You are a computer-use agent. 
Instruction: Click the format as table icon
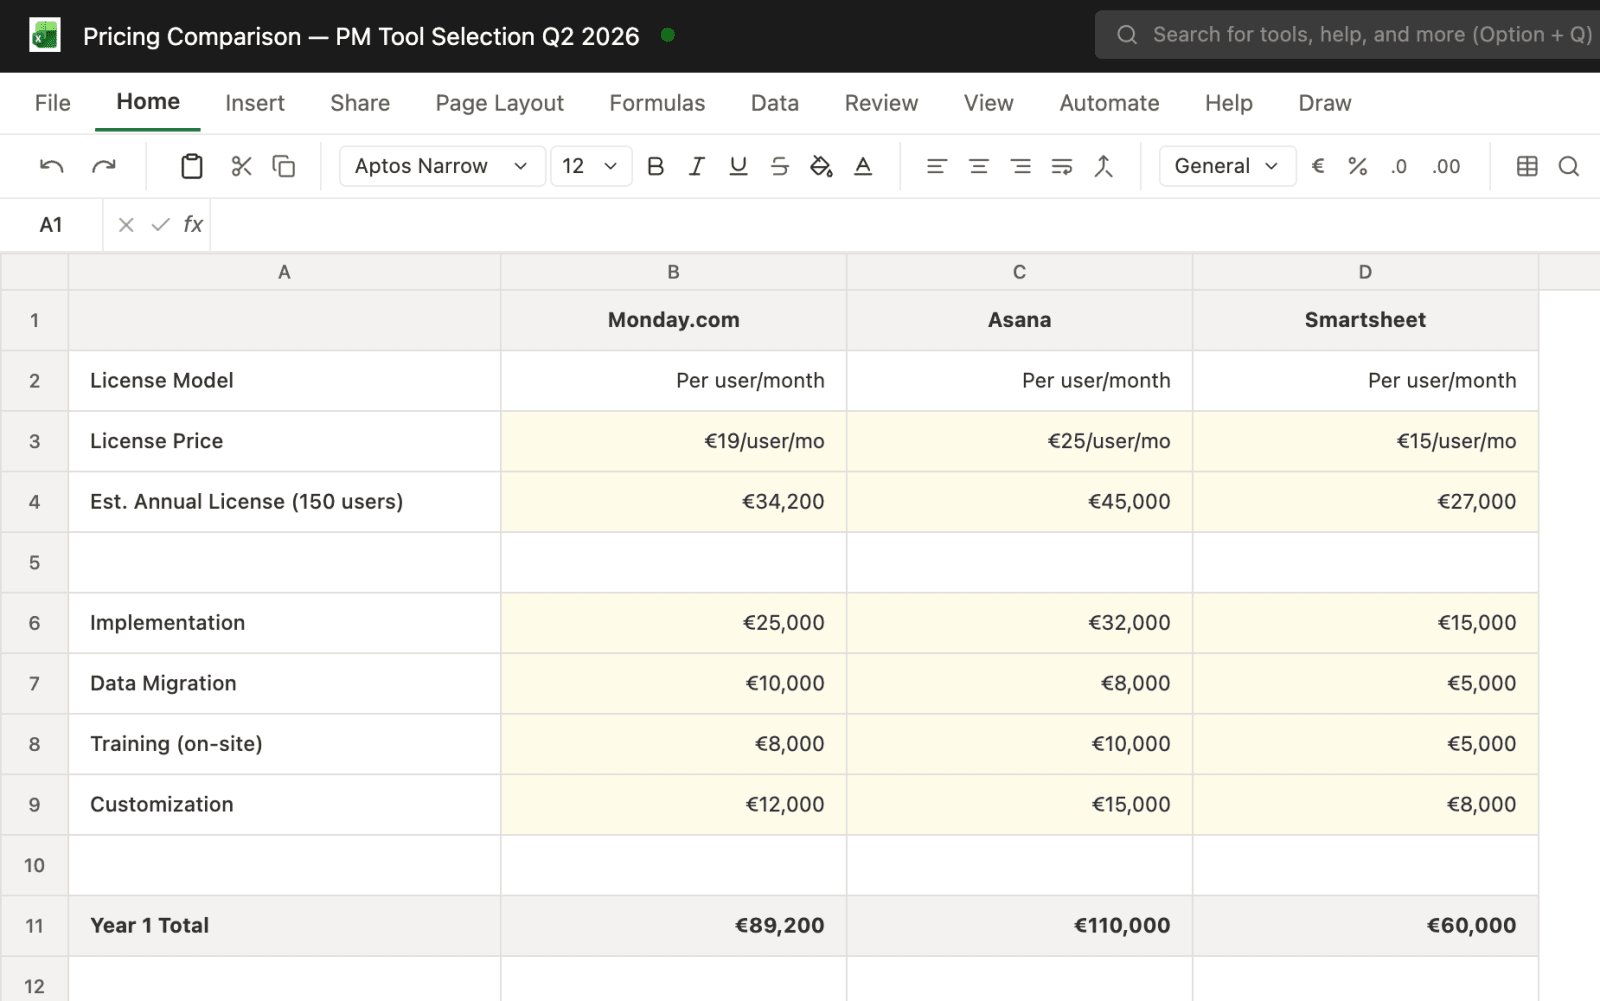tap(1527, 166)
